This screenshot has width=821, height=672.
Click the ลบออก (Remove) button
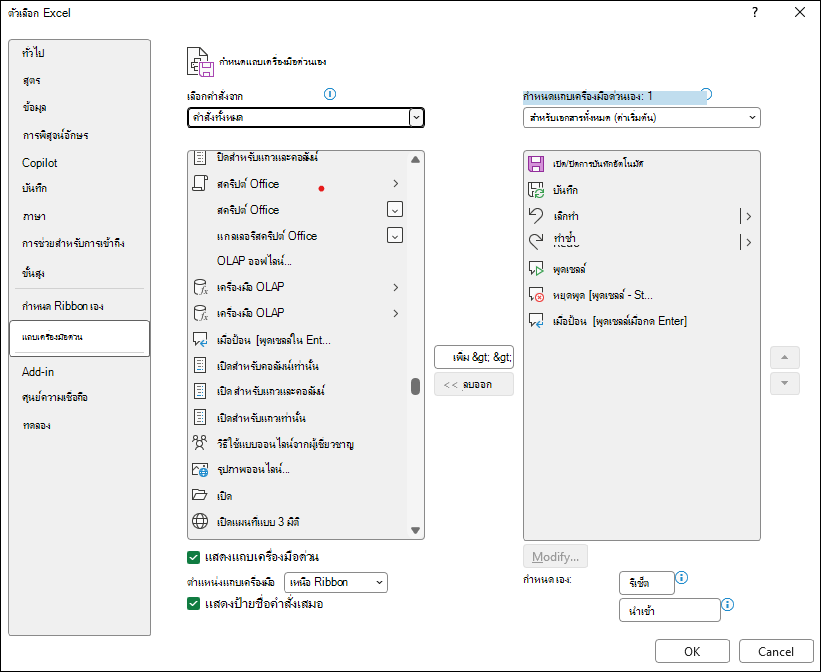click(474, 384)
